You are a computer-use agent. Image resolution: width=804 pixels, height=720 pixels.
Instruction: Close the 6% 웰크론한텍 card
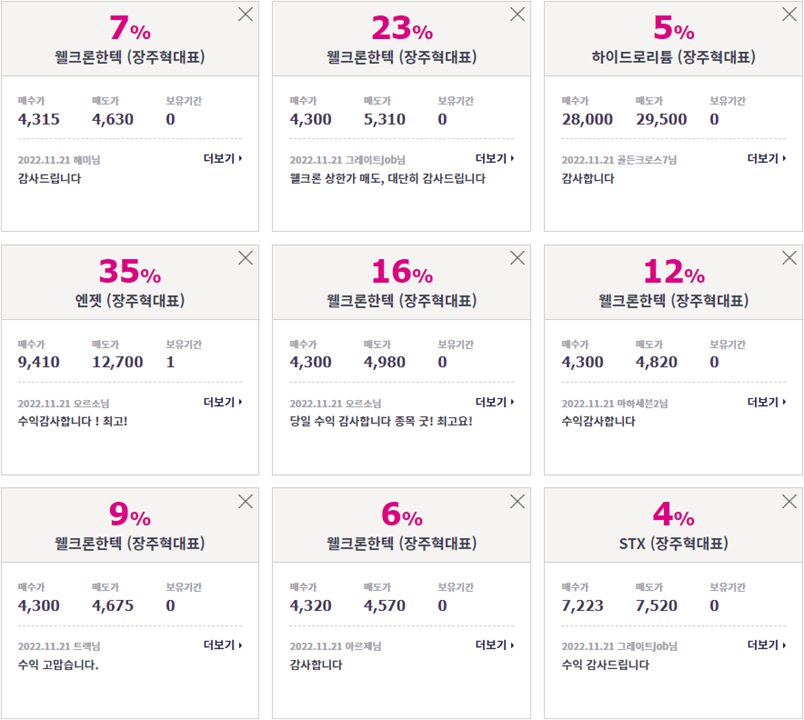coord(517,501)
